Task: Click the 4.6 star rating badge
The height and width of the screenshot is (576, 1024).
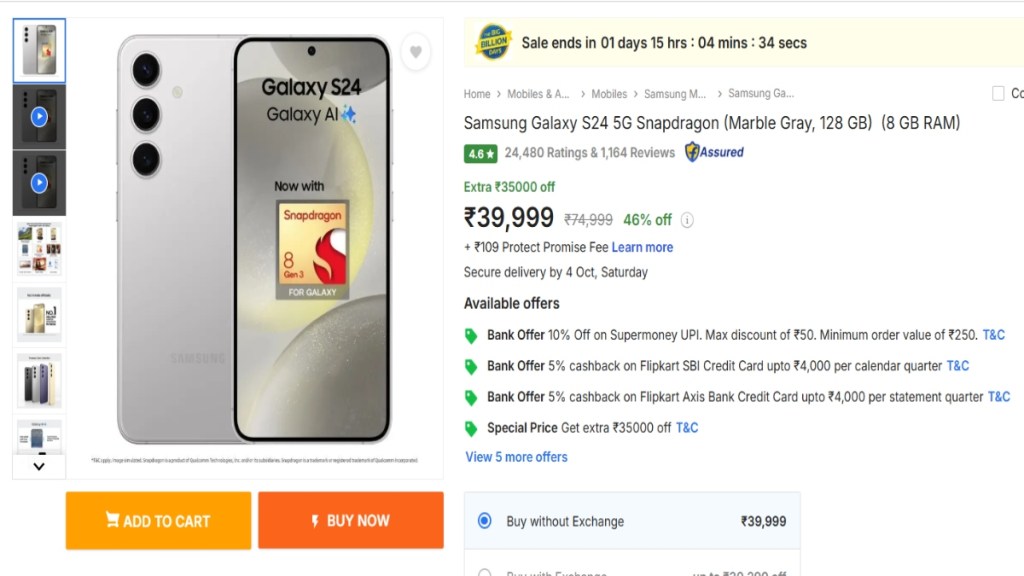Action: [480, 154]
